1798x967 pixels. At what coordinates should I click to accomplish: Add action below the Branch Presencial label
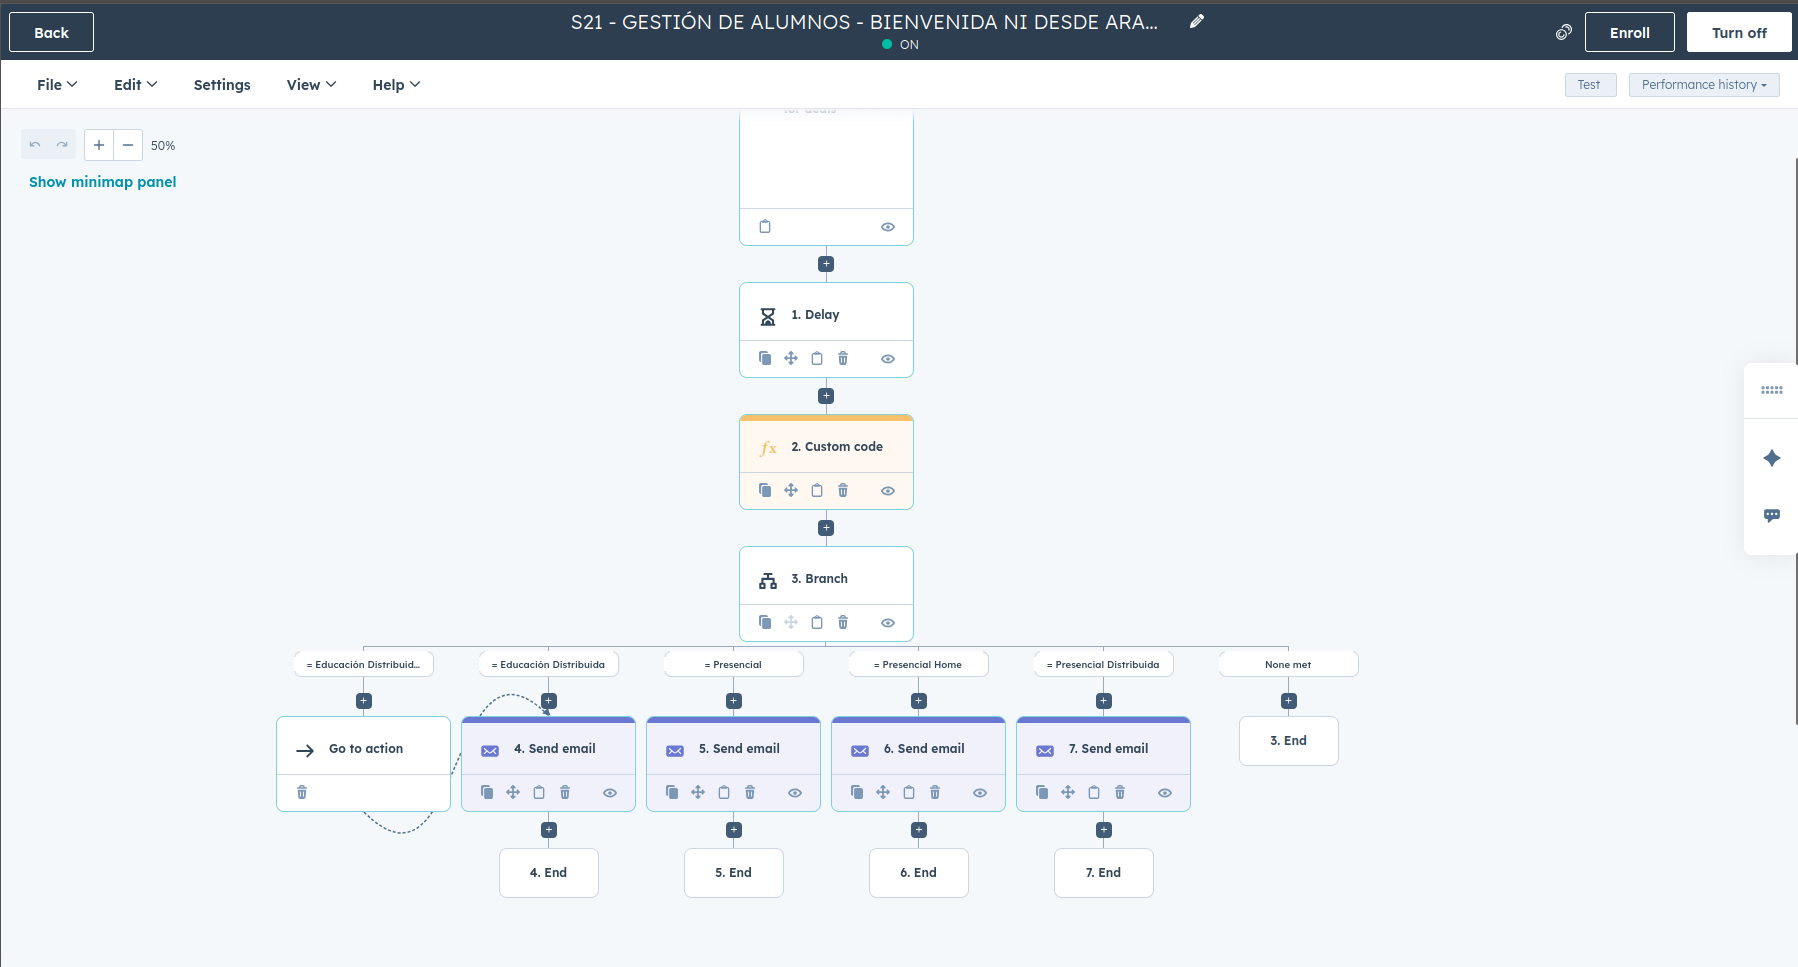pyautogui.click(x=734, y=701)
